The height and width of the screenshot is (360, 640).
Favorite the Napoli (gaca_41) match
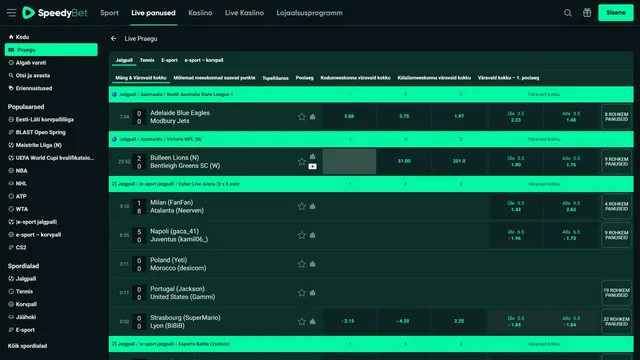302,235
